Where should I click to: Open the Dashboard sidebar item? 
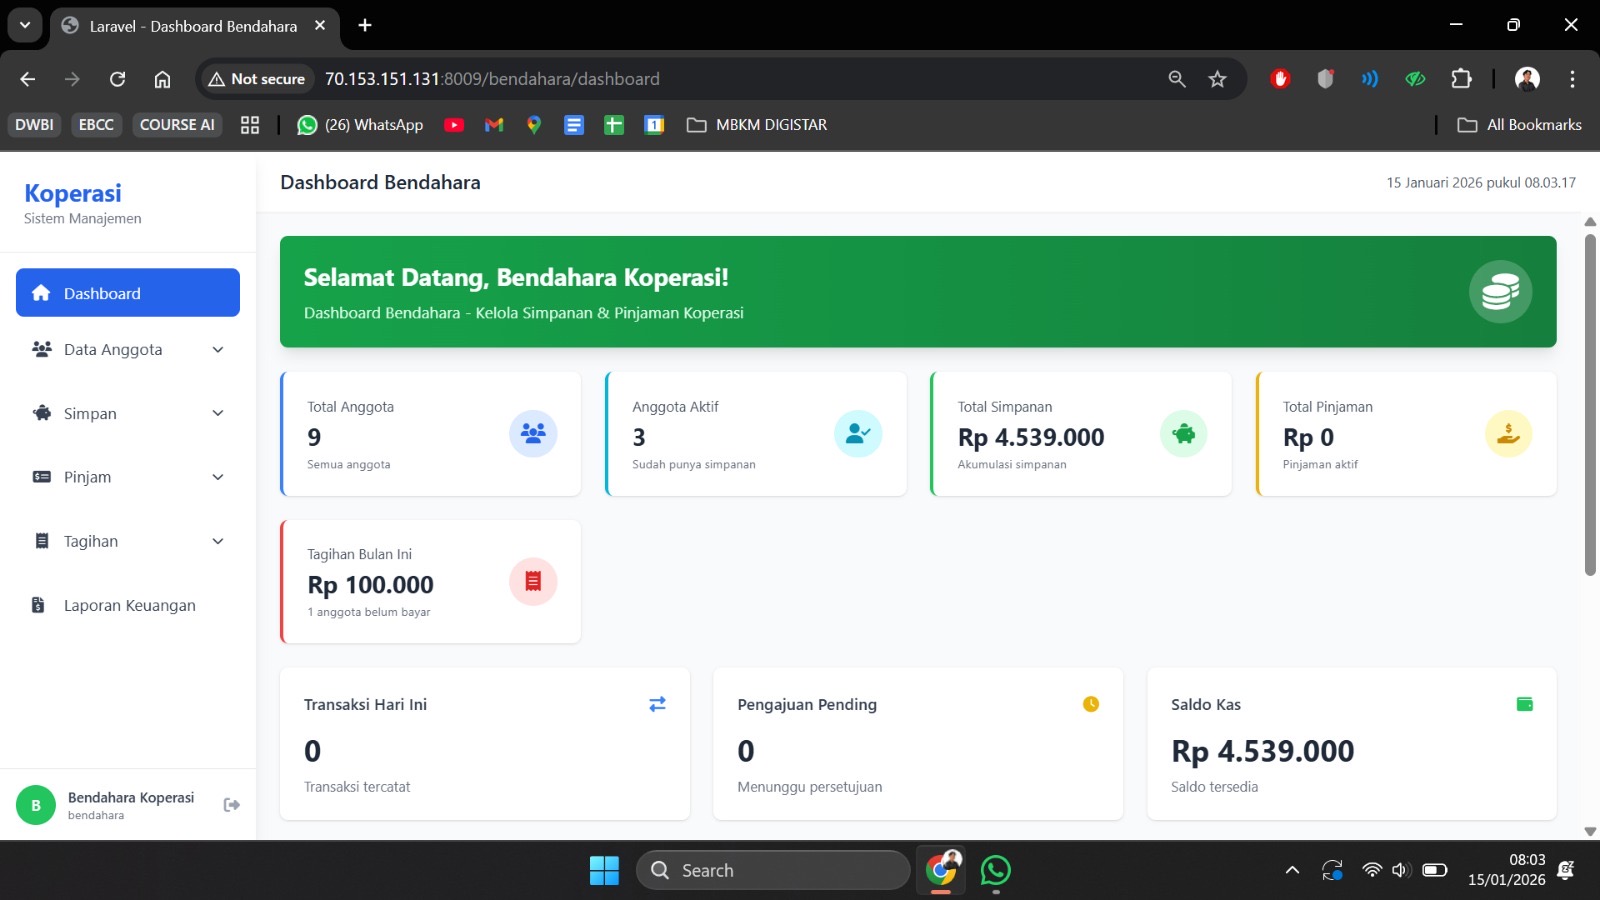128,293
